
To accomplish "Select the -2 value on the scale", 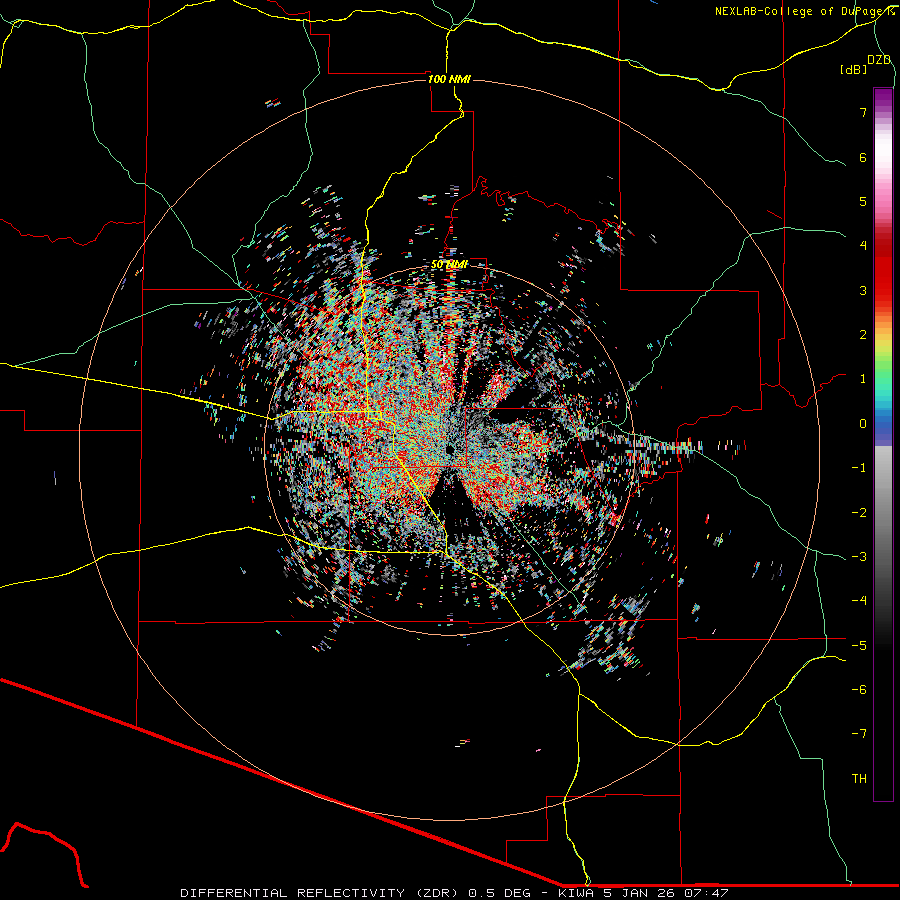I will pyautogui.click(x=859, y=513).
